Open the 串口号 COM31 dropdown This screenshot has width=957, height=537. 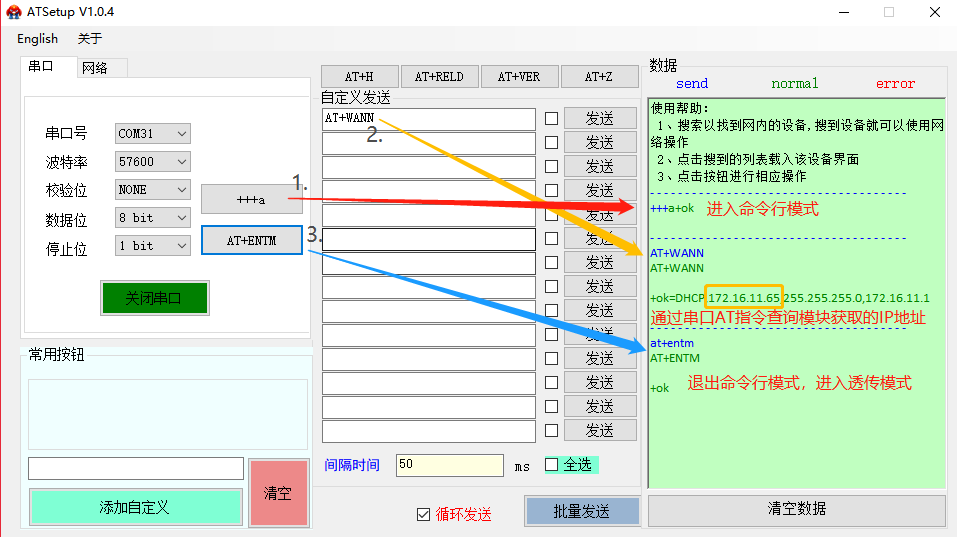tap(152, 133)
